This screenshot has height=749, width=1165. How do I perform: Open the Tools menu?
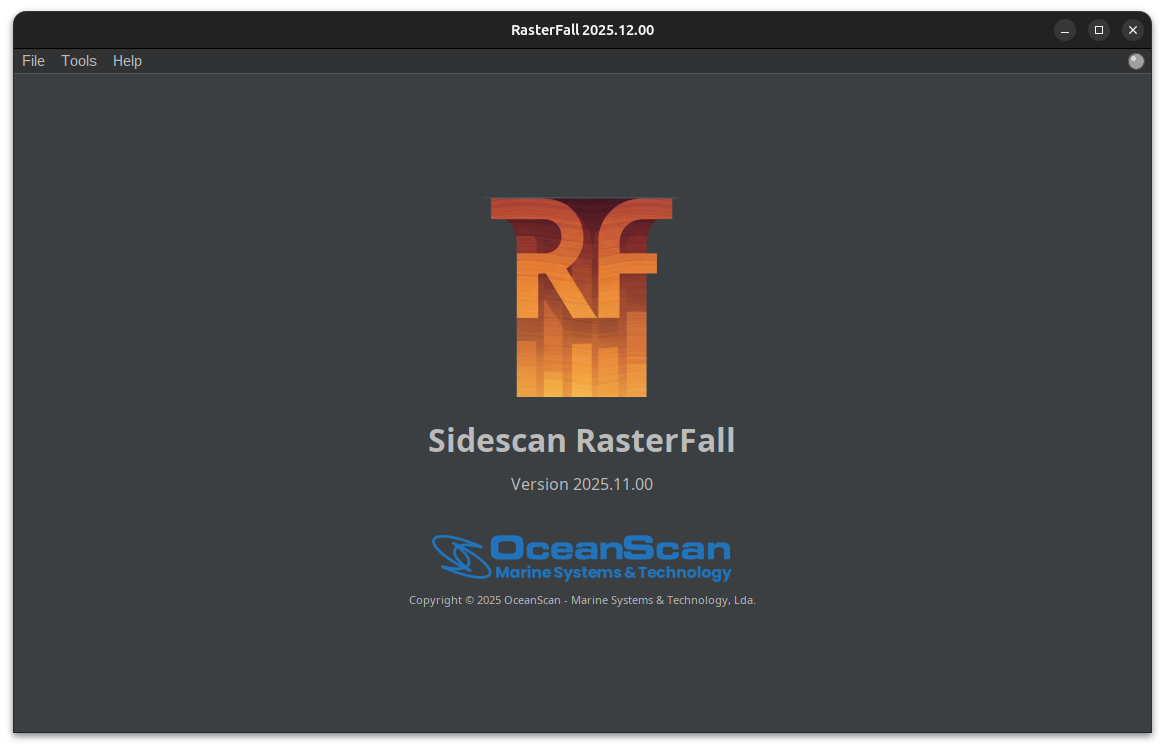(79, 61)
